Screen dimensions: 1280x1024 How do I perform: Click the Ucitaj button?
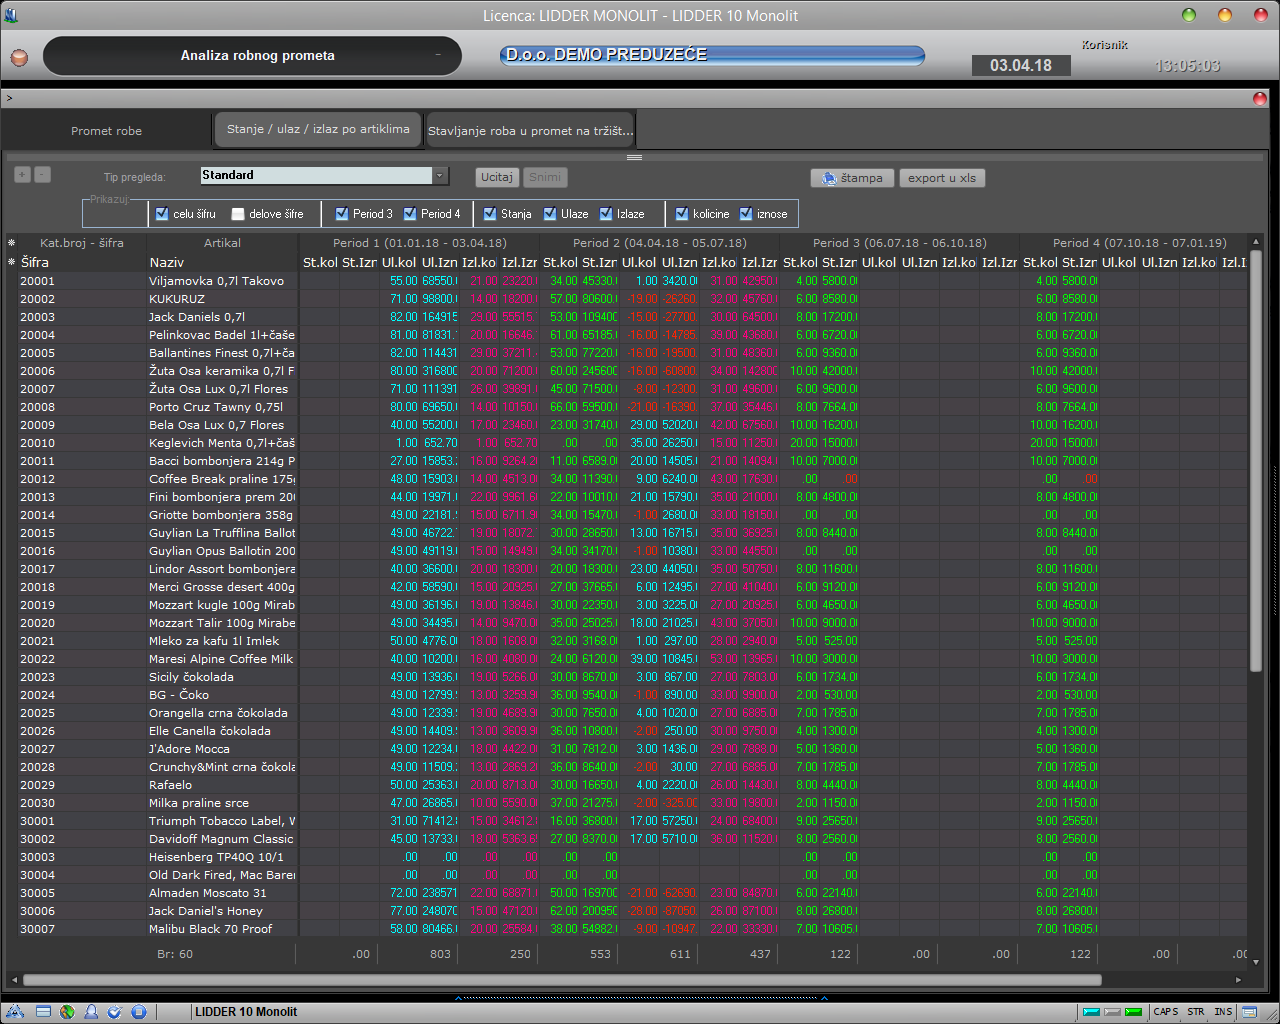(497, 177)
